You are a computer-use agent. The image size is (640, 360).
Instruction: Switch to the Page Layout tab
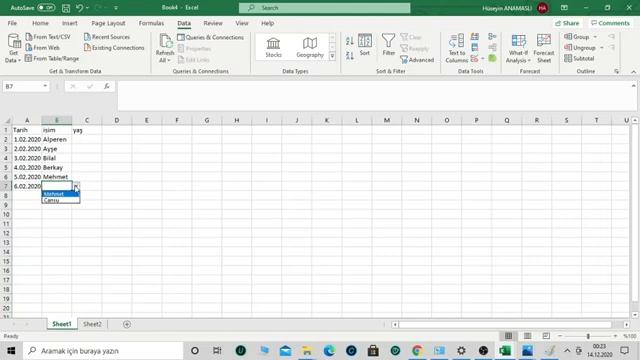(x=108, y=23)
